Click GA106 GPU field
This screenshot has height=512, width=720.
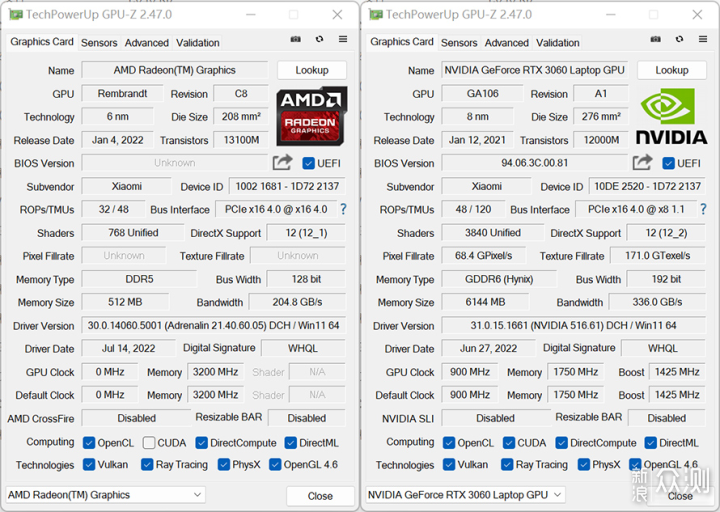482,93
